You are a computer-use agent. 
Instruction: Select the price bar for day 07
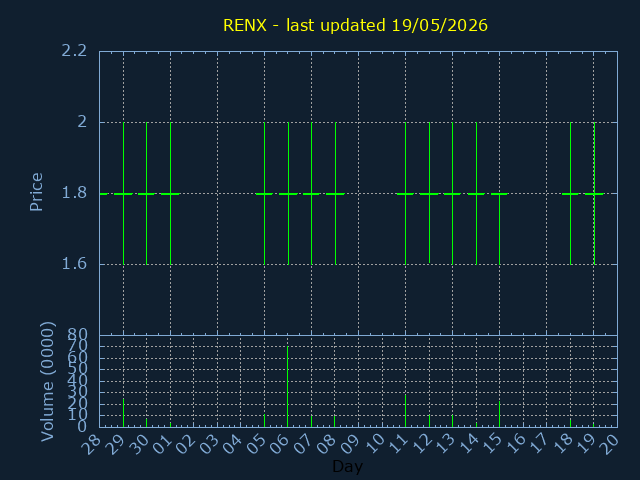tap(311, 193)
